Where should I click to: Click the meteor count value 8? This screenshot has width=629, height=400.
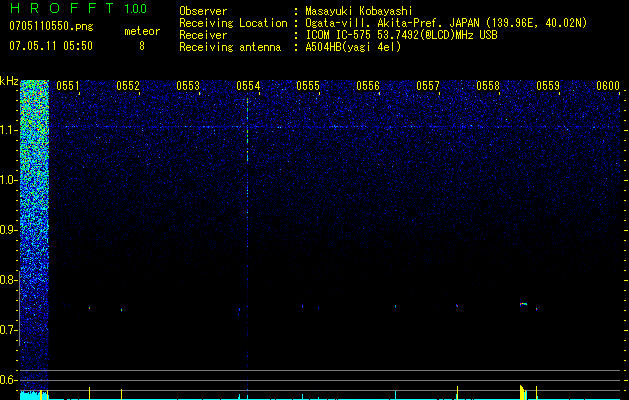142,46
